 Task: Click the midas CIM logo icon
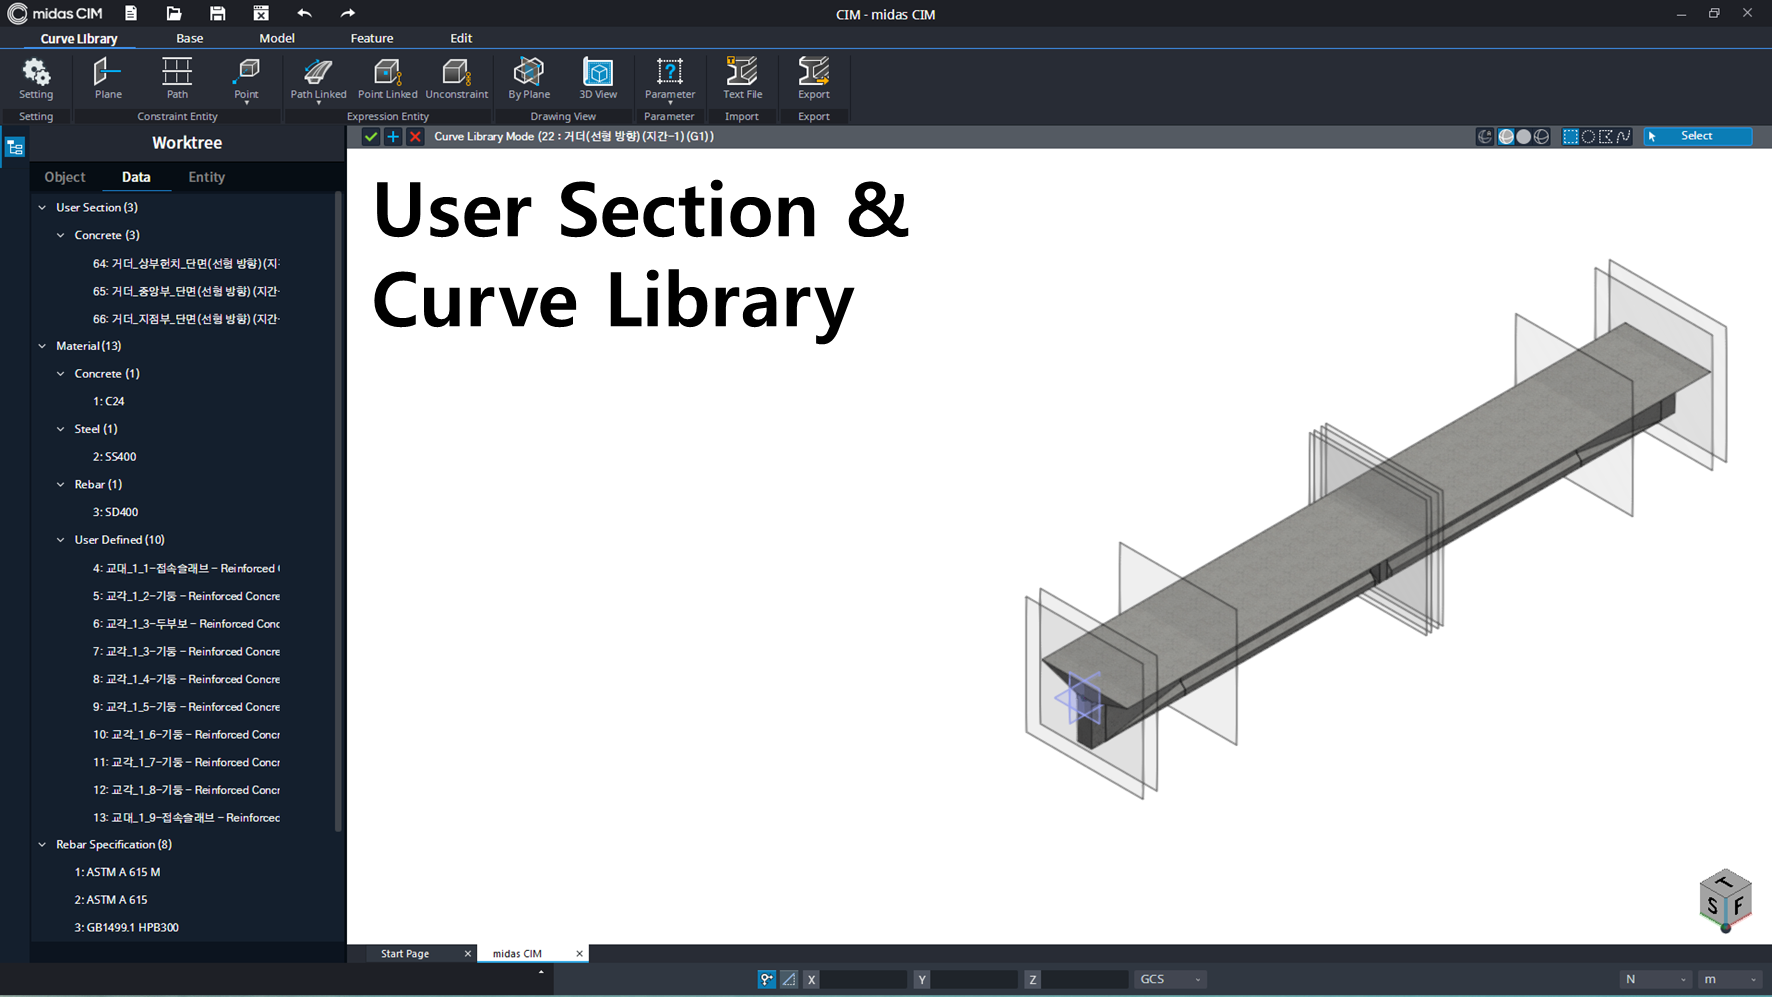point(17,13)
